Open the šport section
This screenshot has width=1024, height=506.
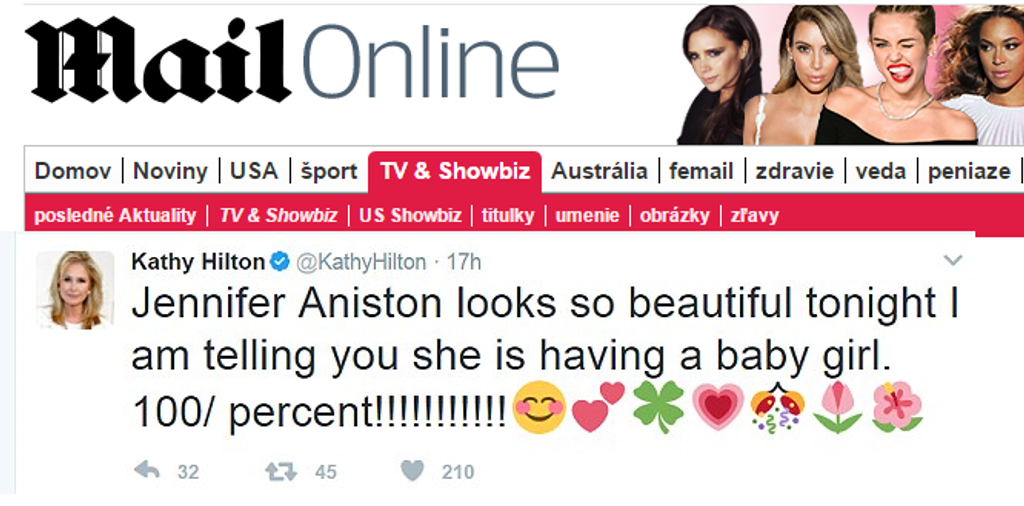328,171
